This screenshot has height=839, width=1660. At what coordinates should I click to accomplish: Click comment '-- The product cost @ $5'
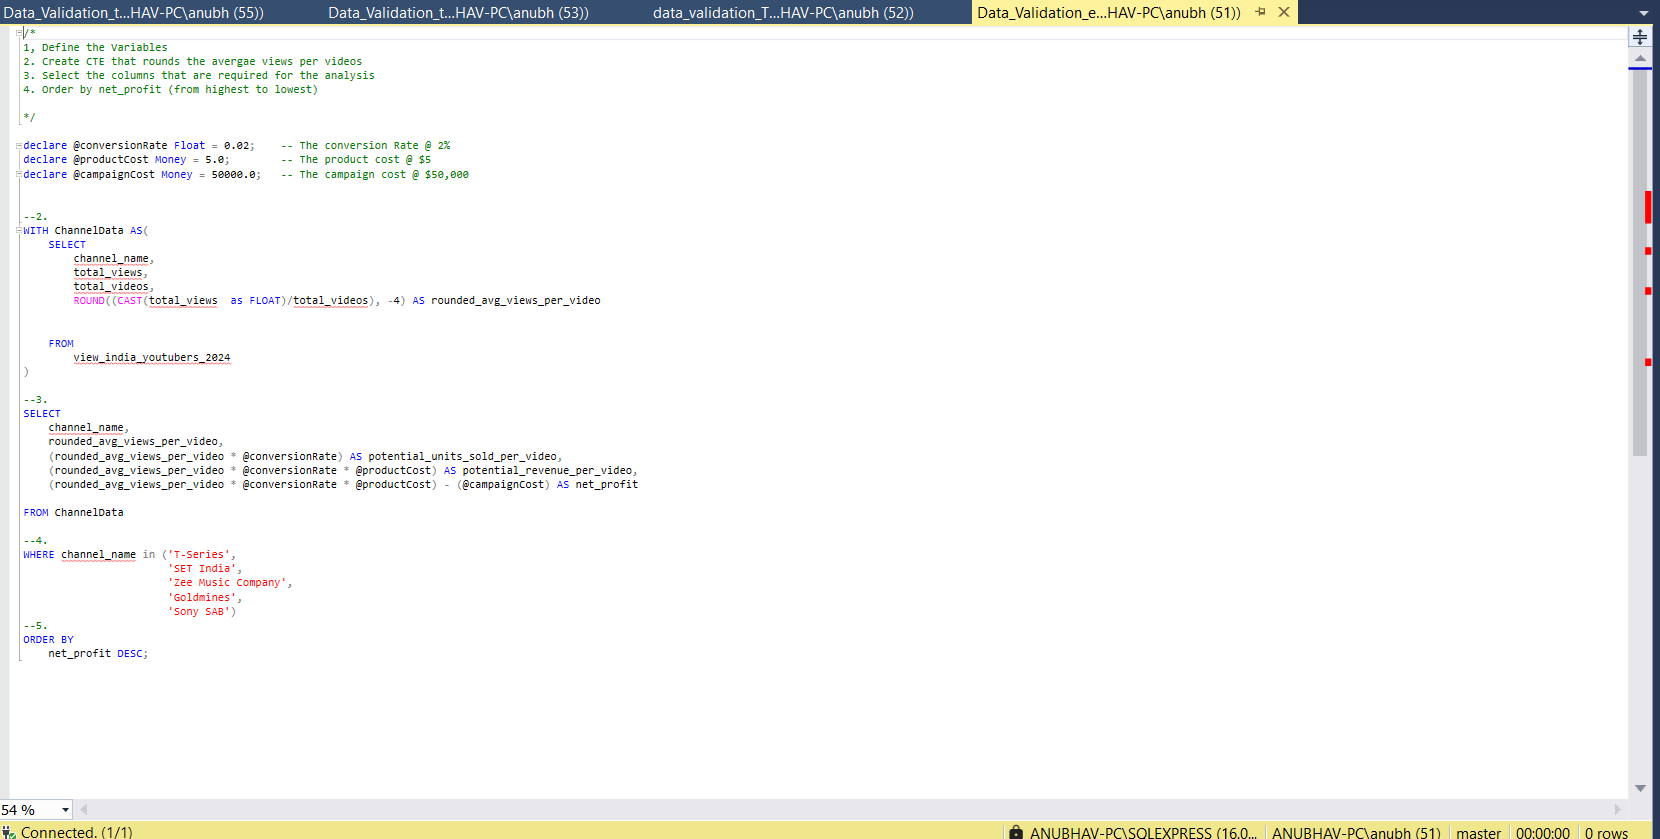coord(356,160)
